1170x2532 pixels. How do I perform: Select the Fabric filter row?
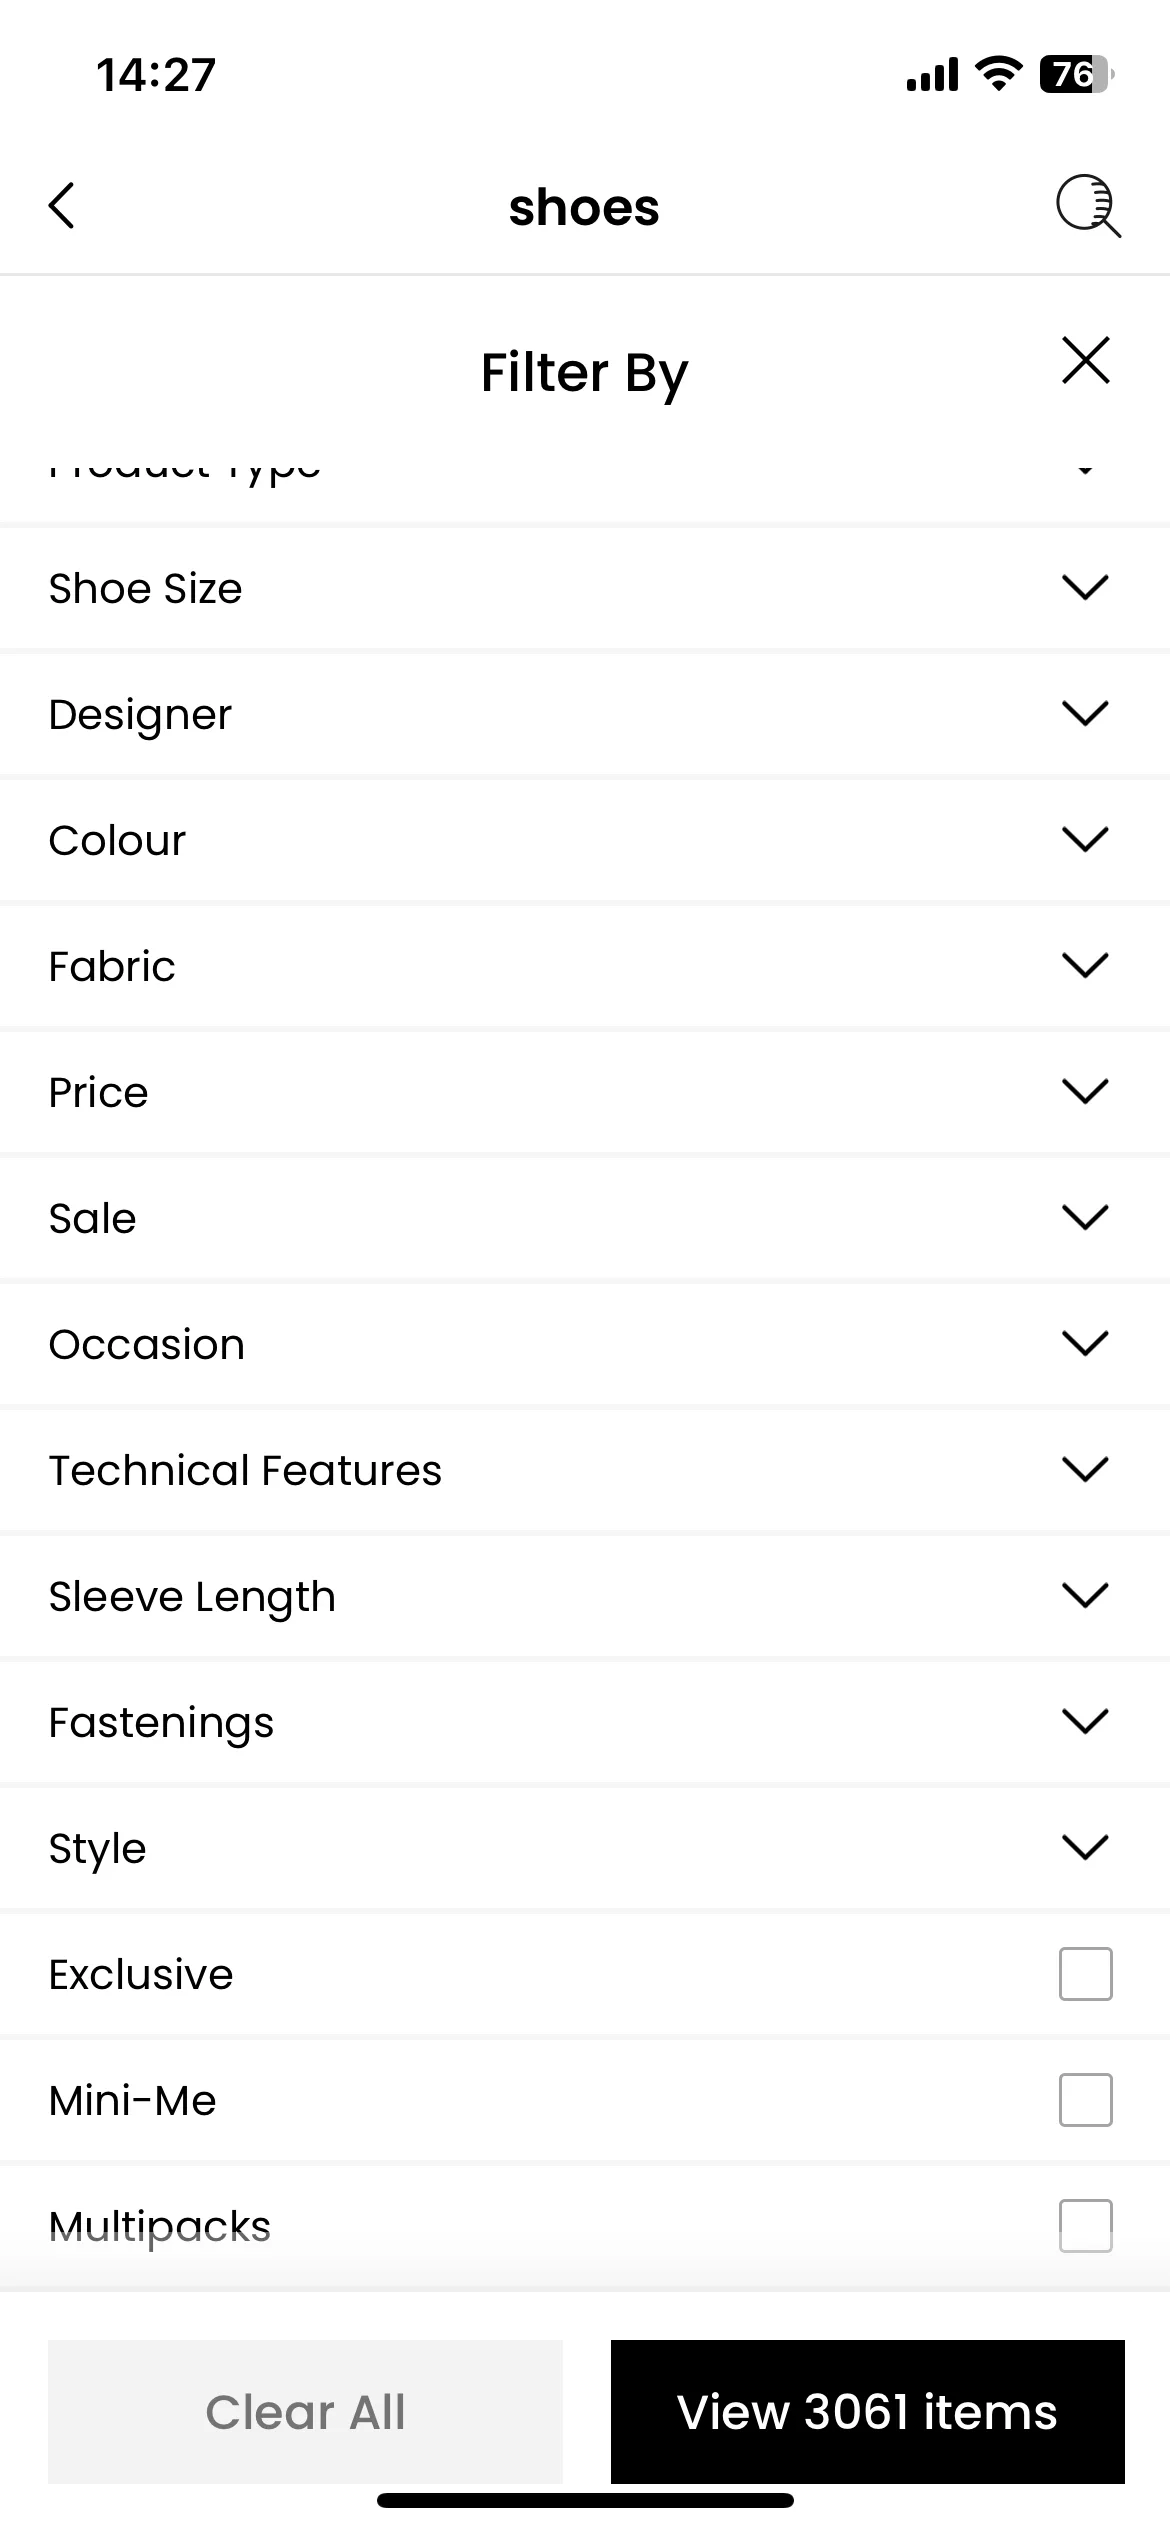pos(585,966)
